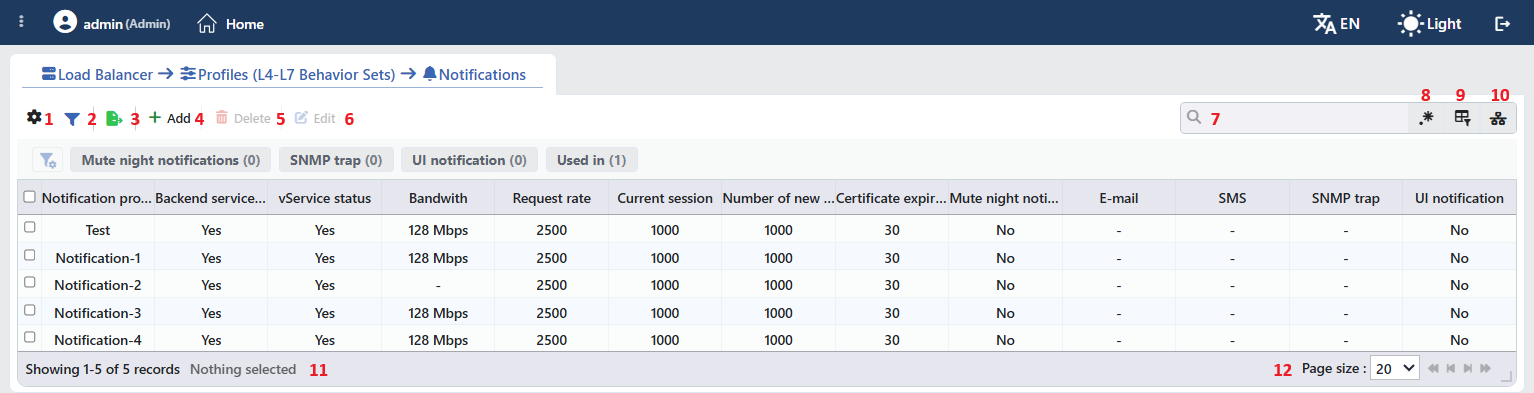Select the Mute night notifications (0) filter
The height and width of the screenshot is (393, 1534).
171,160
